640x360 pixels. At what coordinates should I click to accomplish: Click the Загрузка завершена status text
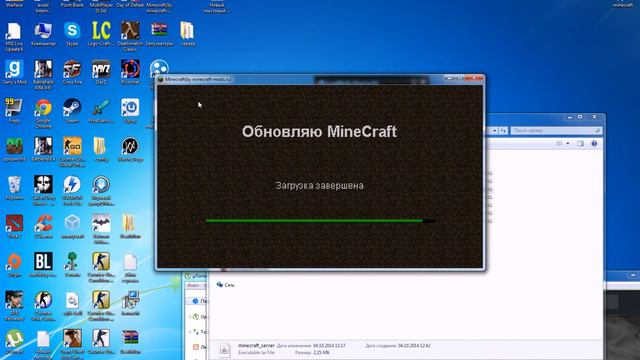[x=320, y=186]
